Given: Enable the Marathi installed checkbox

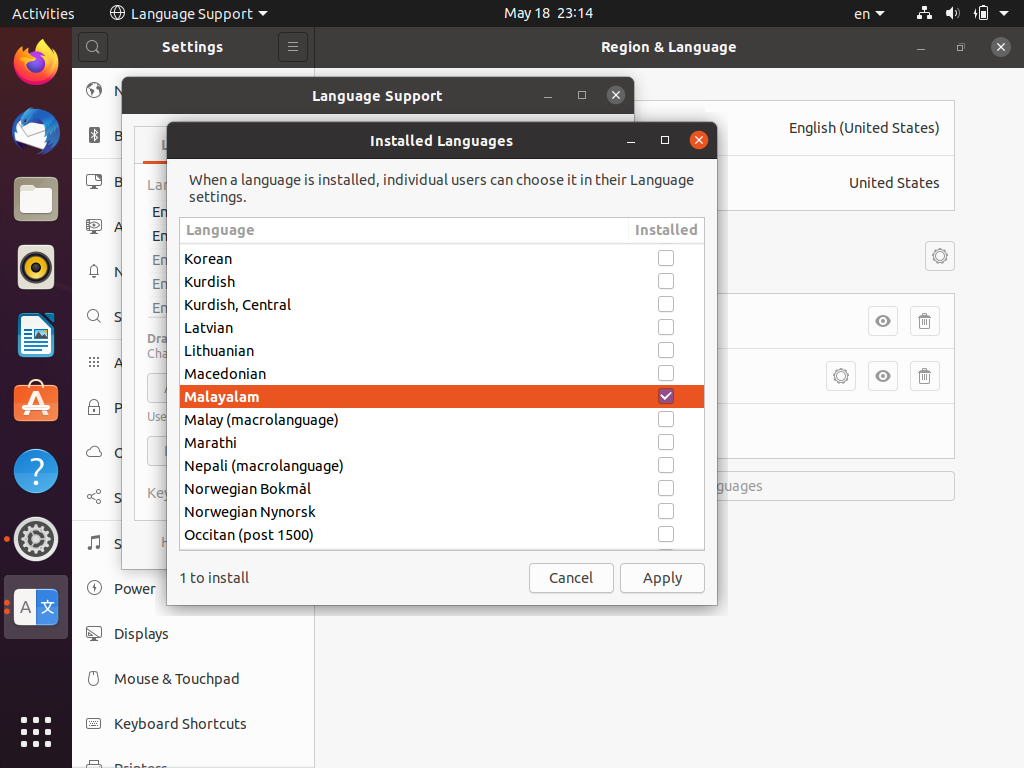Looking at the screenshot, I should pyautogui.click(x=666, y=443).
